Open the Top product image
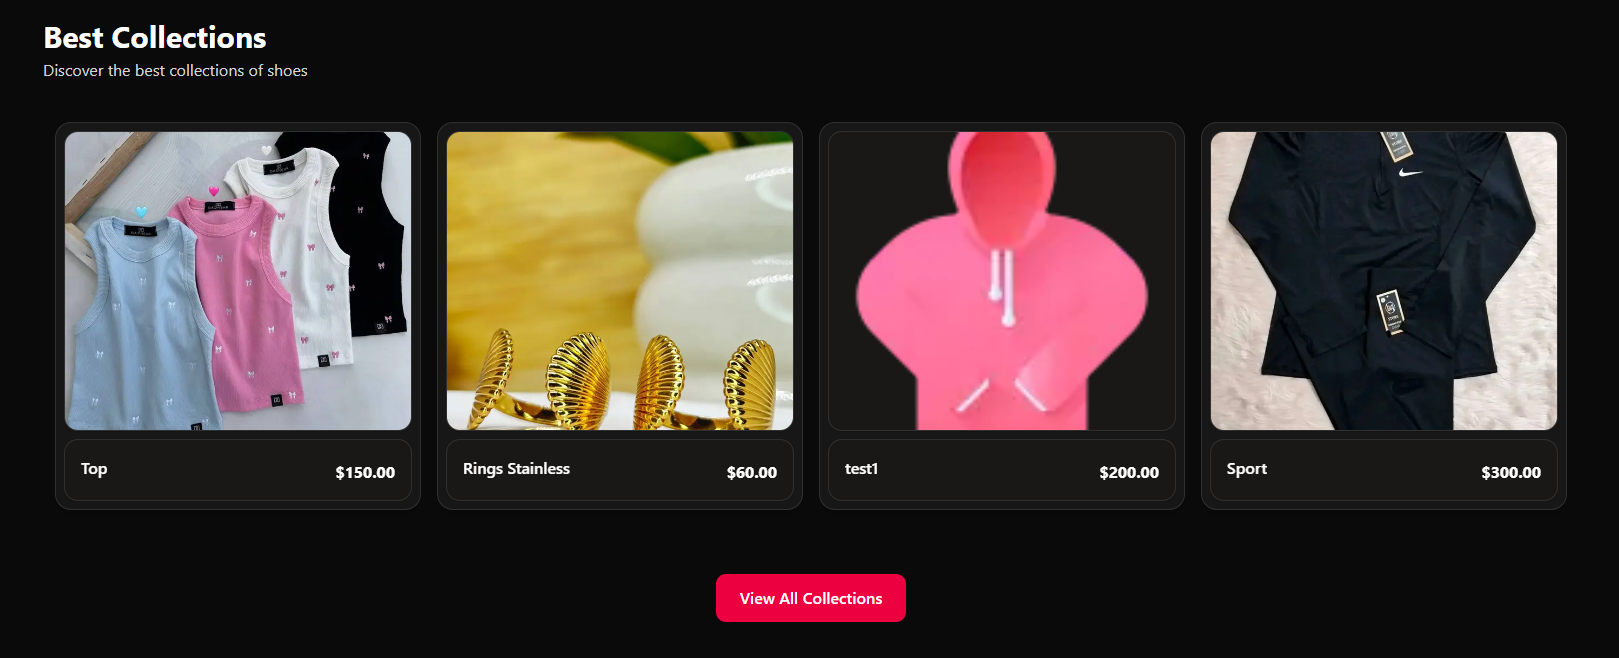The height and width of the screenshot is (658, 1619). [238, 281]
